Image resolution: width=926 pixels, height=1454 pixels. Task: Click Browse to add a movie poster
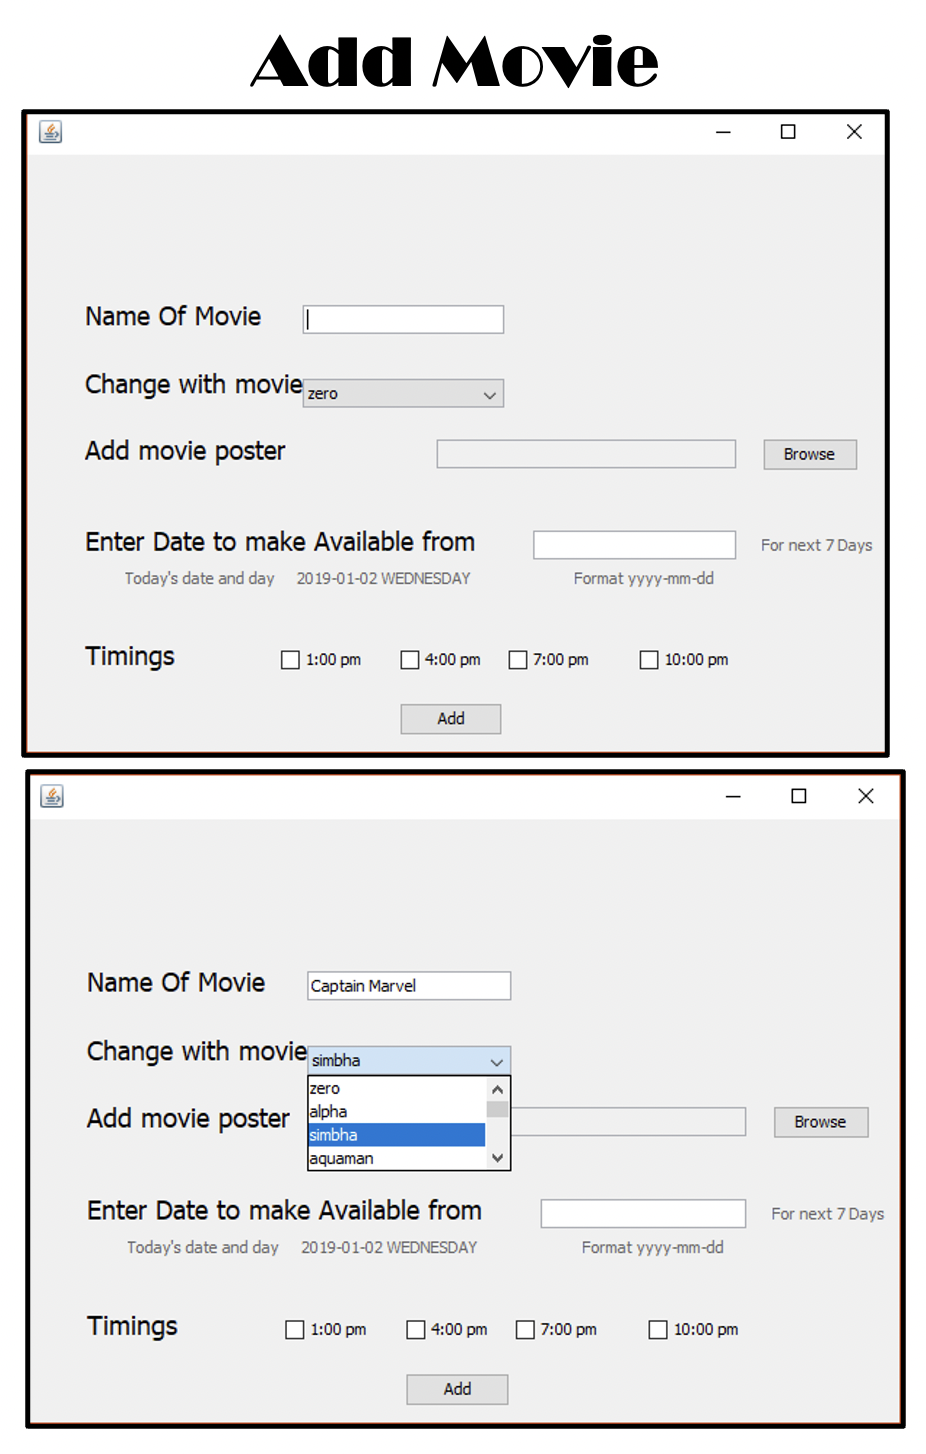809,454
